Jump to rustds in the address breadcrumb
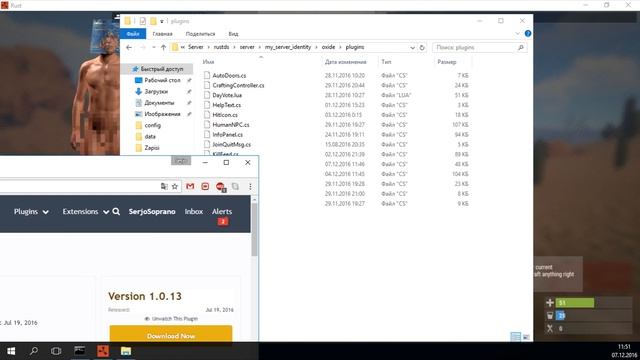Viewport: 640px width, 360px height. click(x=221, y=47)
